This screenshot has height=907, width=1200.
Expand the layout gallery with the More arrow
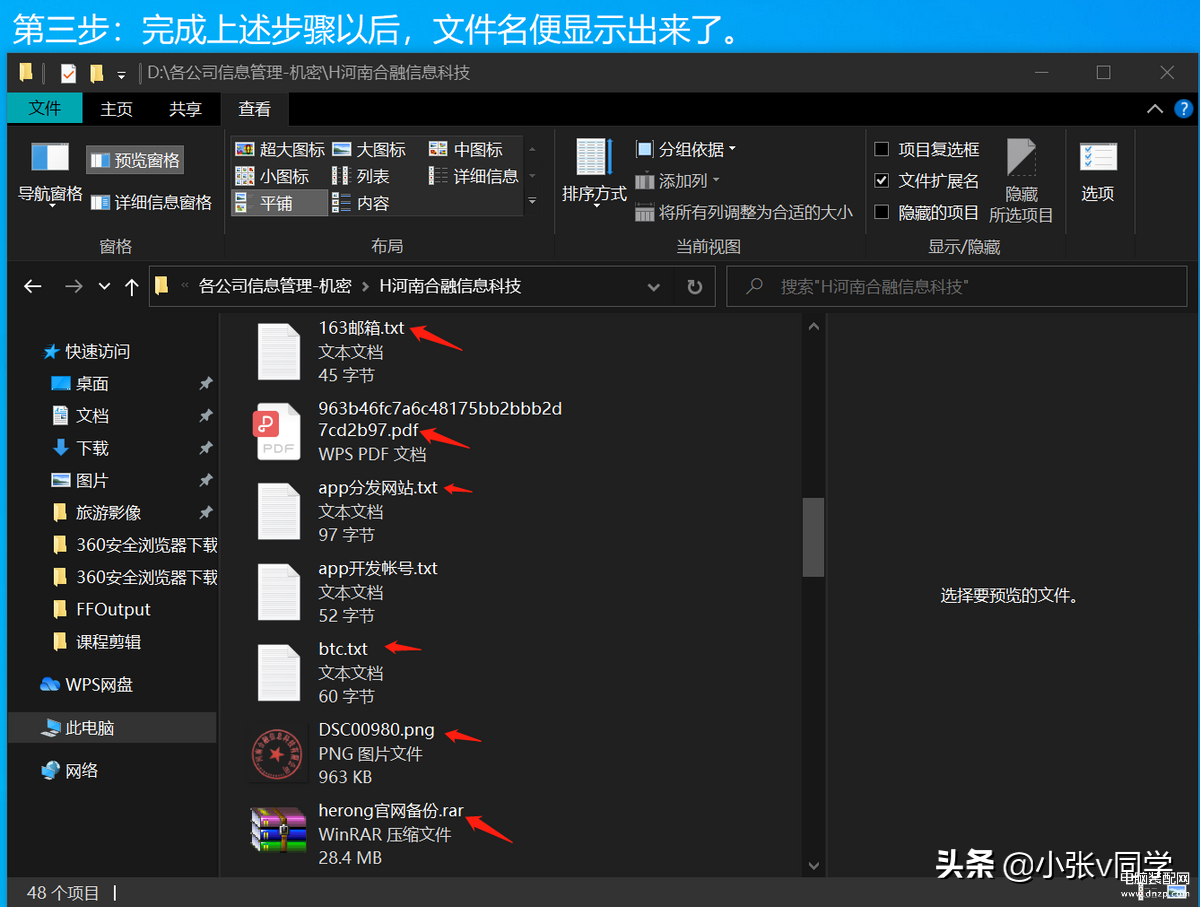coord(532,203)
